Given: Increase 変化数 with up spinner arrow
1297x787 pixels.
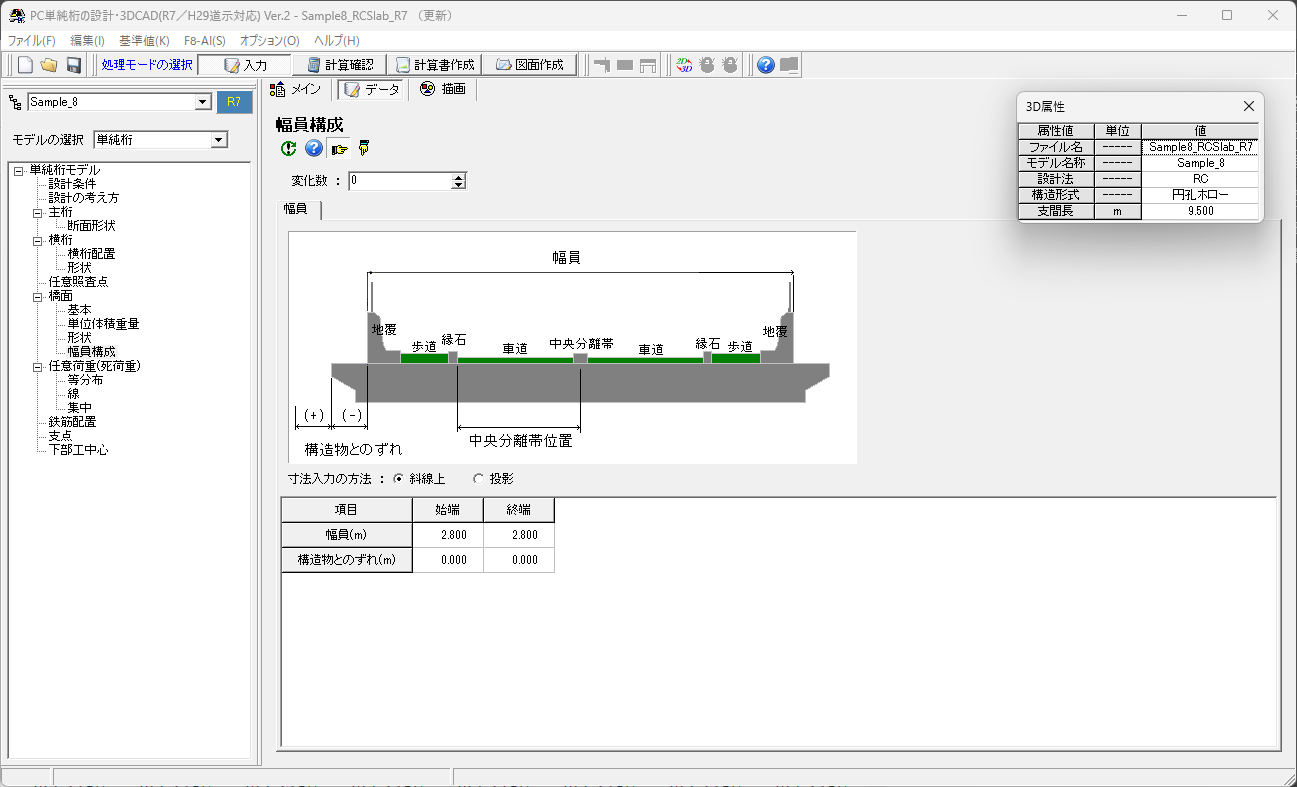Looking at the screenshot, I should coord(459,177).
